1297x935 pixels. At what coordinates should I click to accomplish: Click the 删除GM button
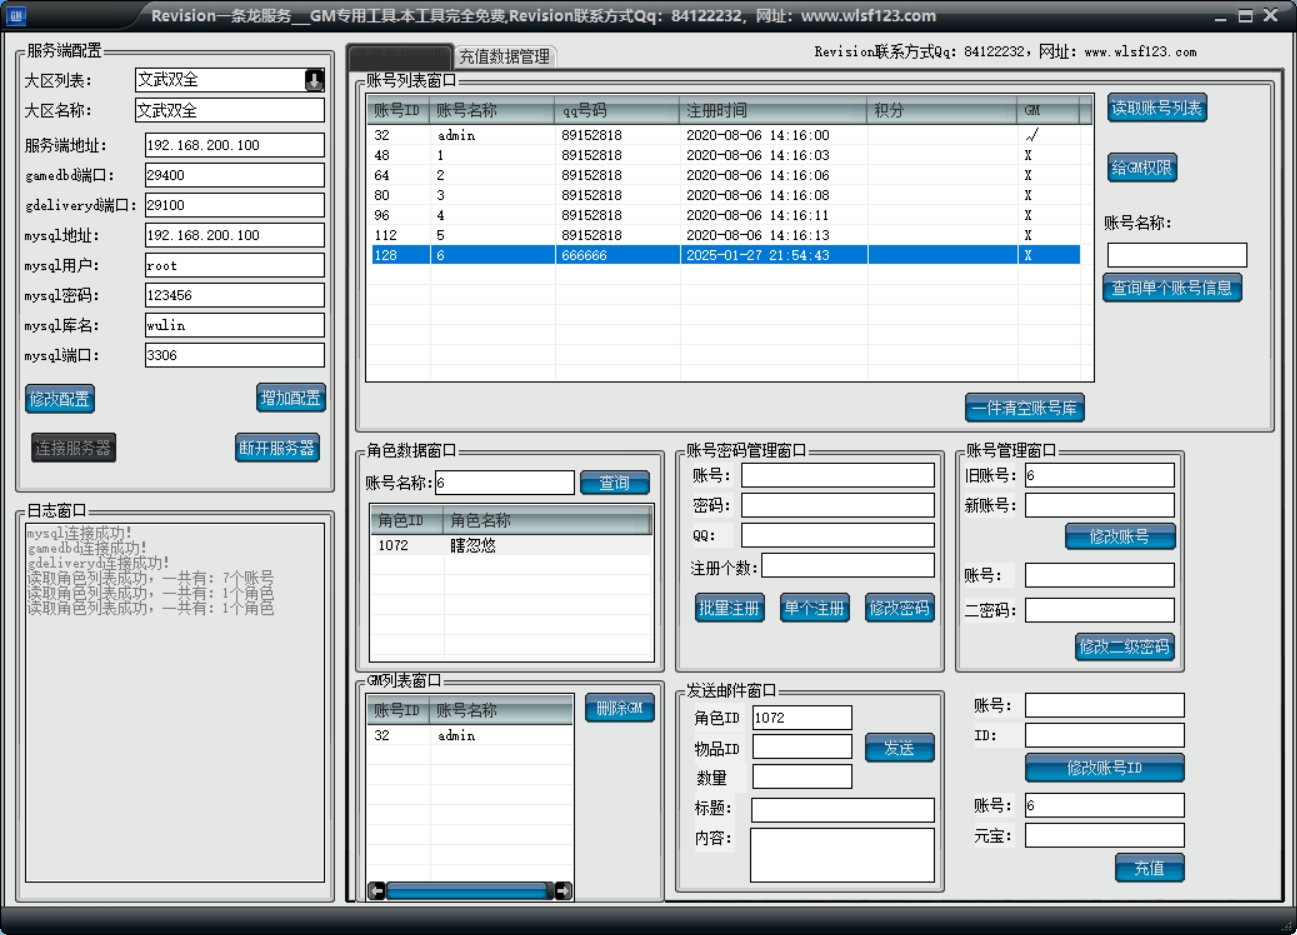tap(620, 708)
